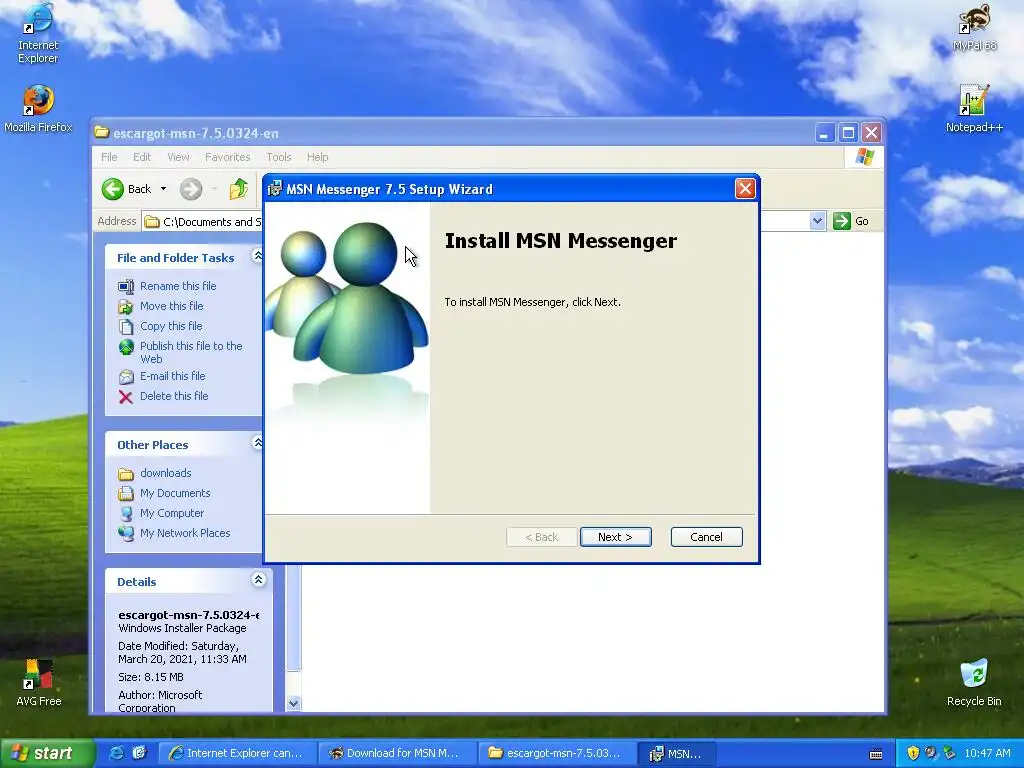Viewport: 1024px width, 768px height.
Task: Switch to Internet Explorer taskbar button
Action: (238, 753)
